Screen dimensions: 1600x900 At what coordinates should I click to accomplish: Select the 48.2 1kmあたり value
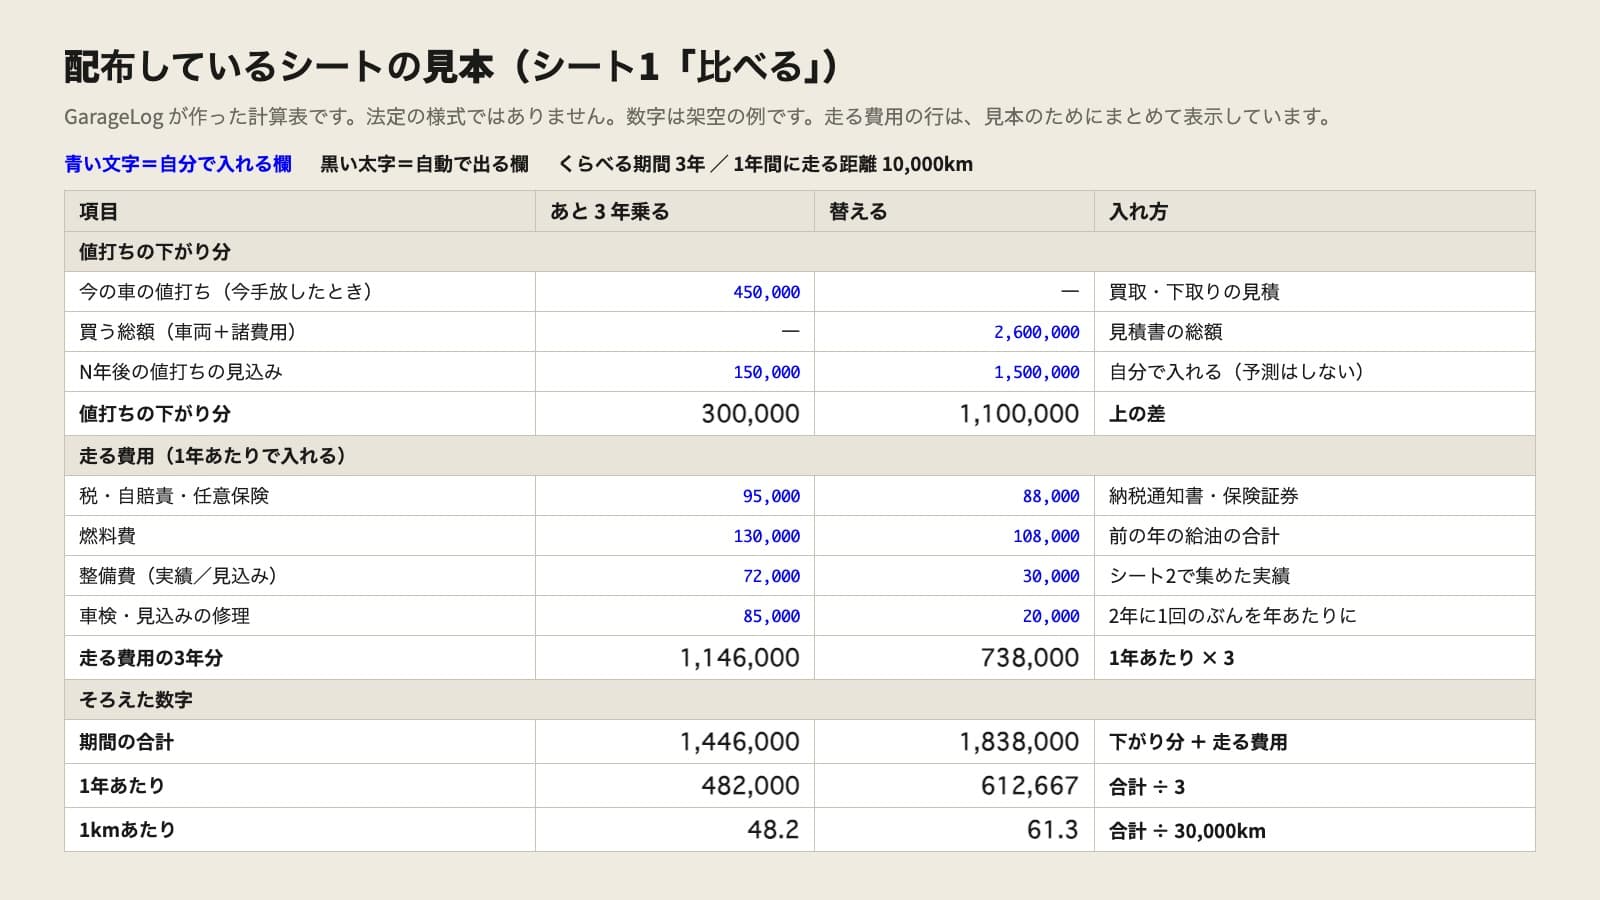773,830
